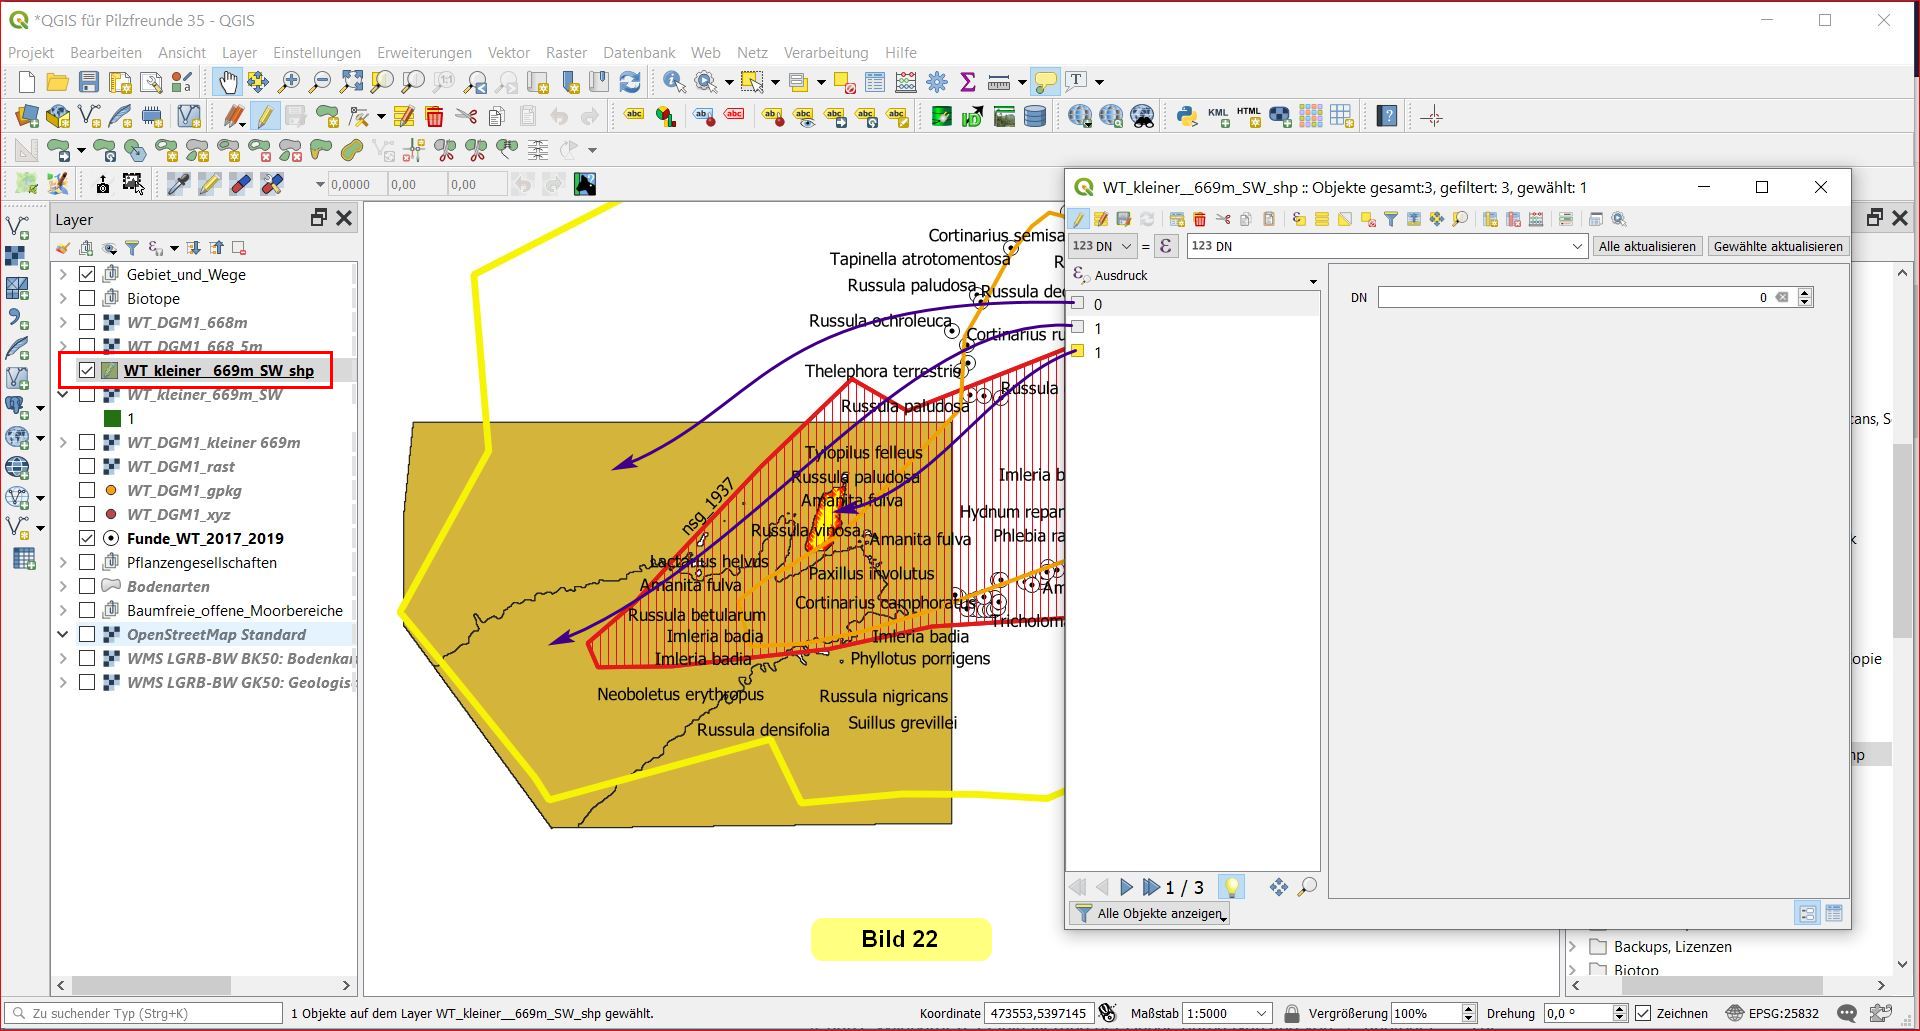The width and height of the screenshot is (1920, 1031).
Task: Delete selected features in attribute table
Action: [1199, 219]
